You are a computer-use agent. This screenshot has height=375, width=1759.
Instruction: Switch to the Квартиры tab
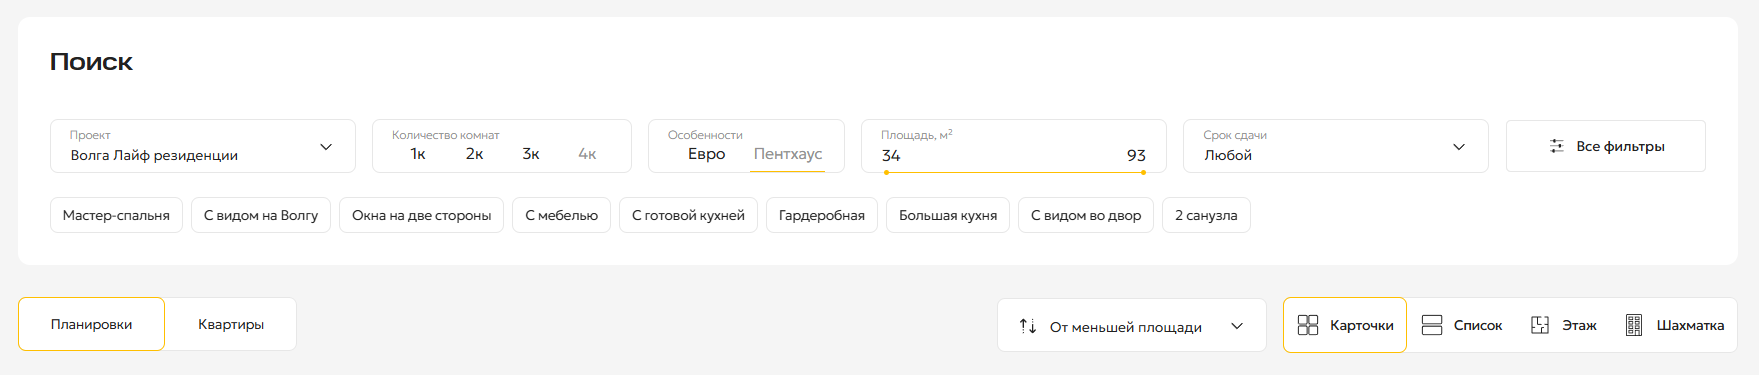coord(231,324)
